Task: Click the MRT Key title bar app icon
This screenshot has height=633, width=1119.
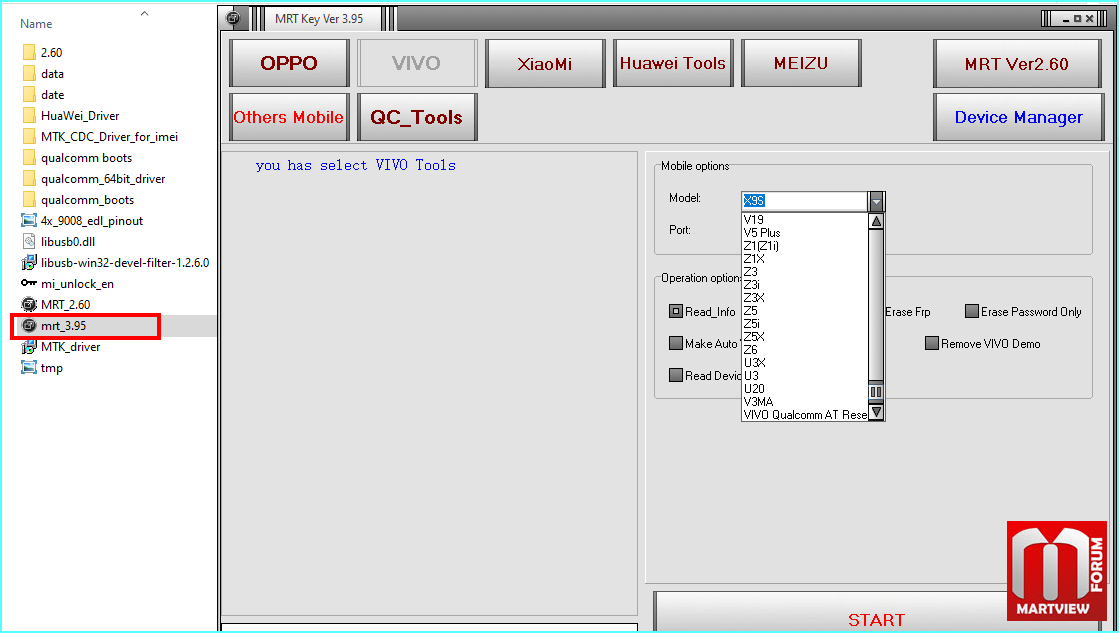Action: click(233, 19)
